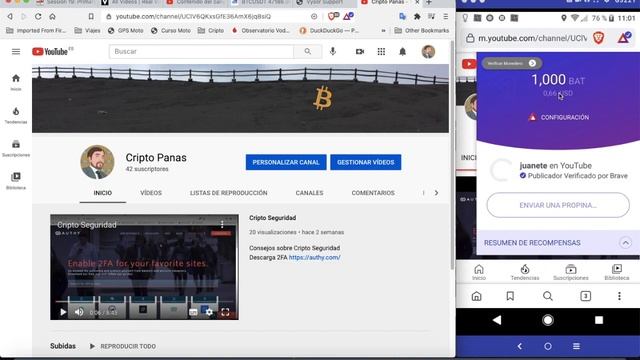
Task: Tap Android home circle button
Action: 548,320
